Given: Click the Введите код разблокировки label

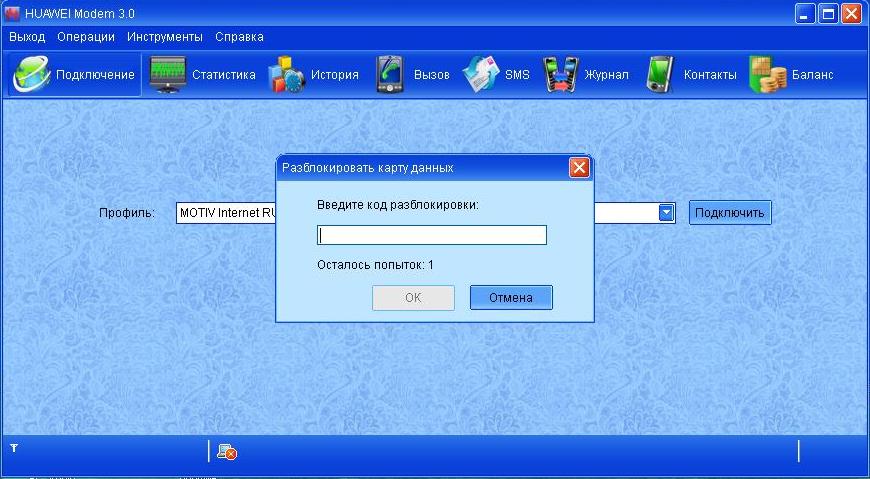Looking at the screenshot, I should coord(398,205).
